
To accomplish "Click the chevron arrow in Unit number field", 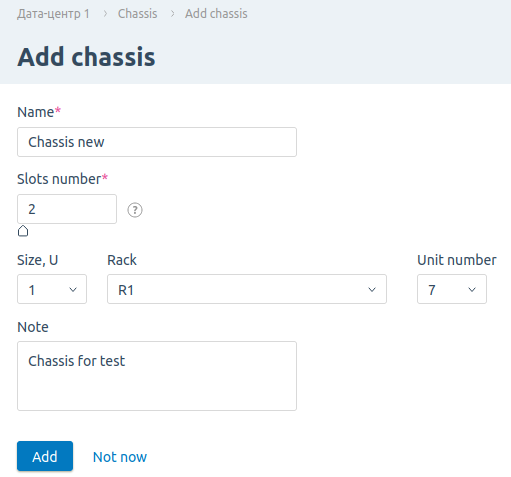I will [x=472, y=289].
